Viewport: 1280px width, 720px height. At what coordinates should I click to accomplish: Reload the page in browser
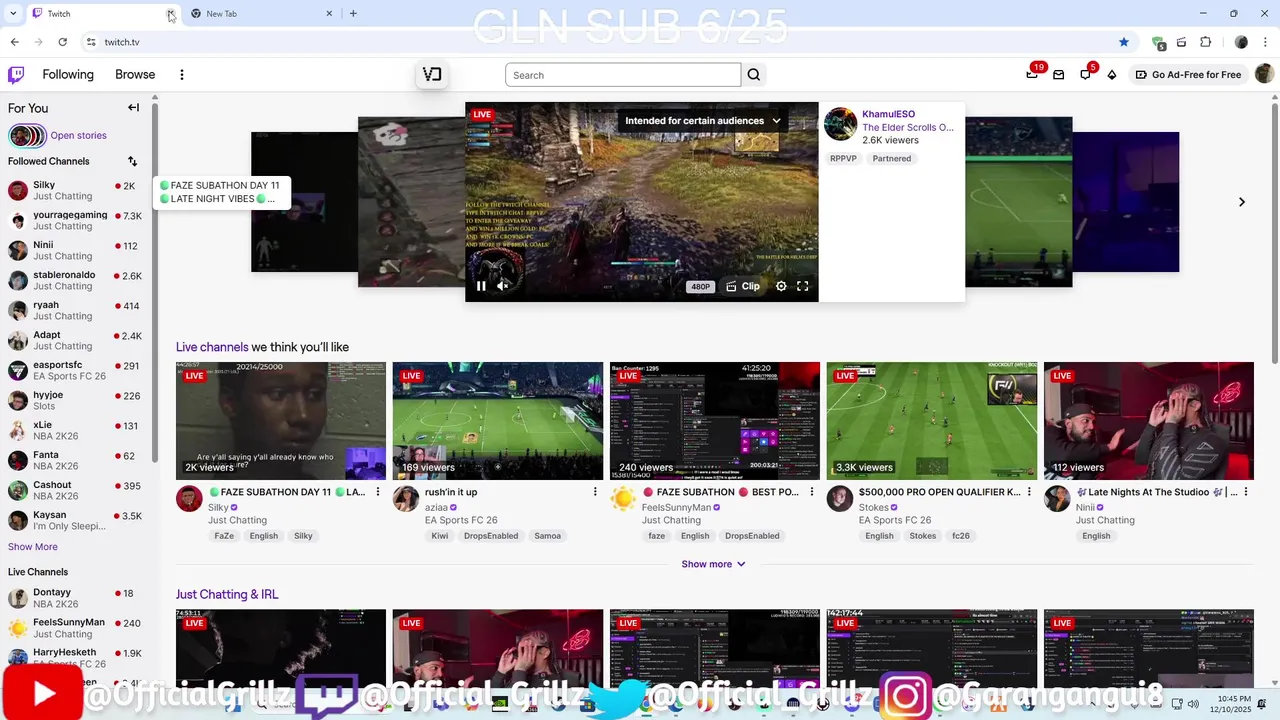pyautogui.click(x=62, y=42)
